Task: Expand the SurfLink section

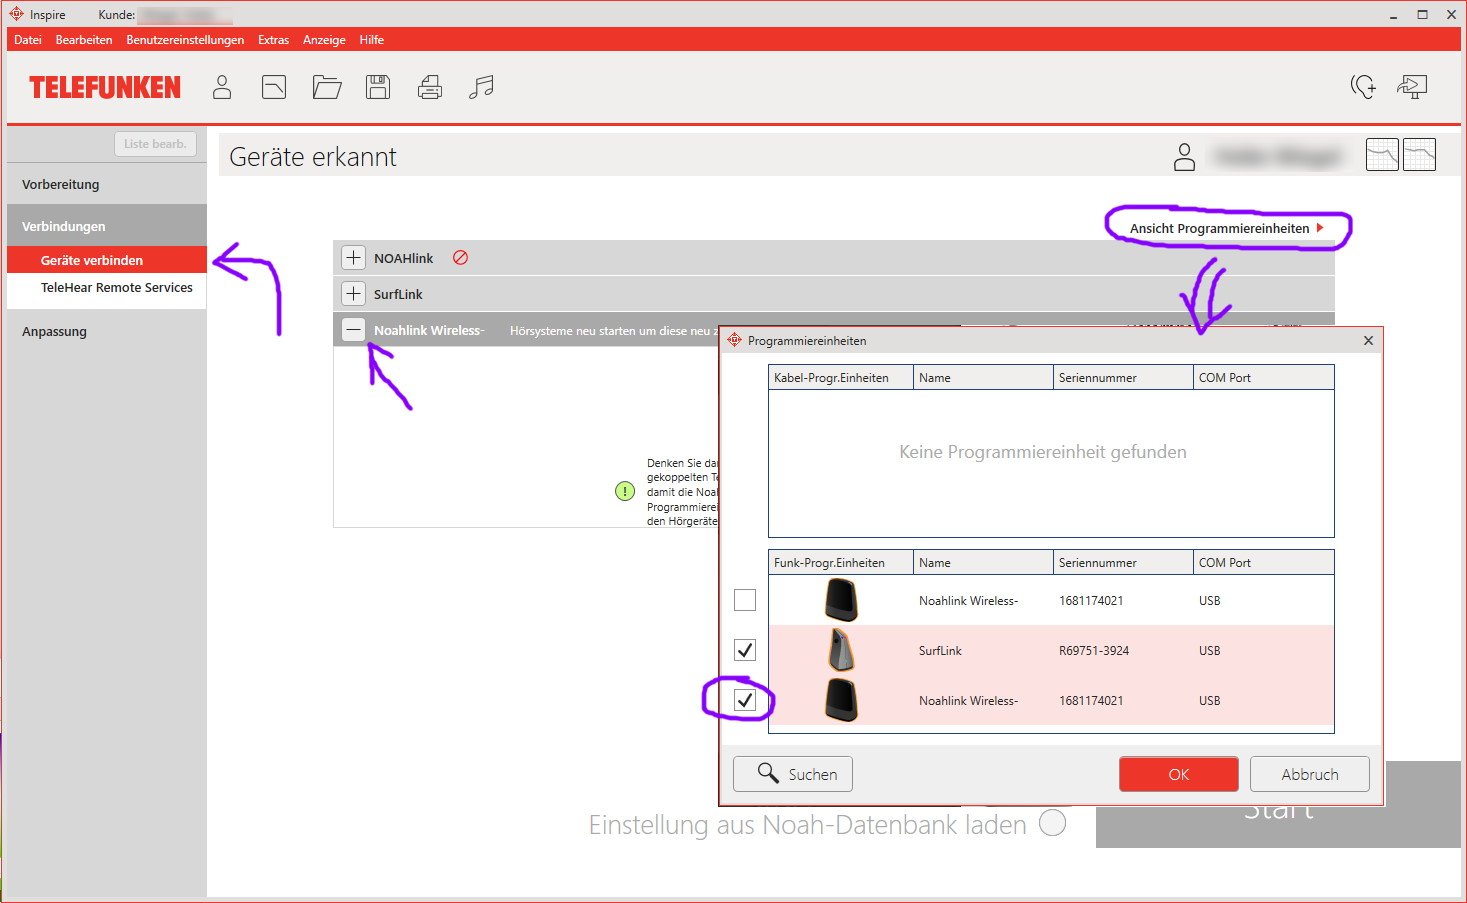Action: pyautogui.click(x=353, y=294)
